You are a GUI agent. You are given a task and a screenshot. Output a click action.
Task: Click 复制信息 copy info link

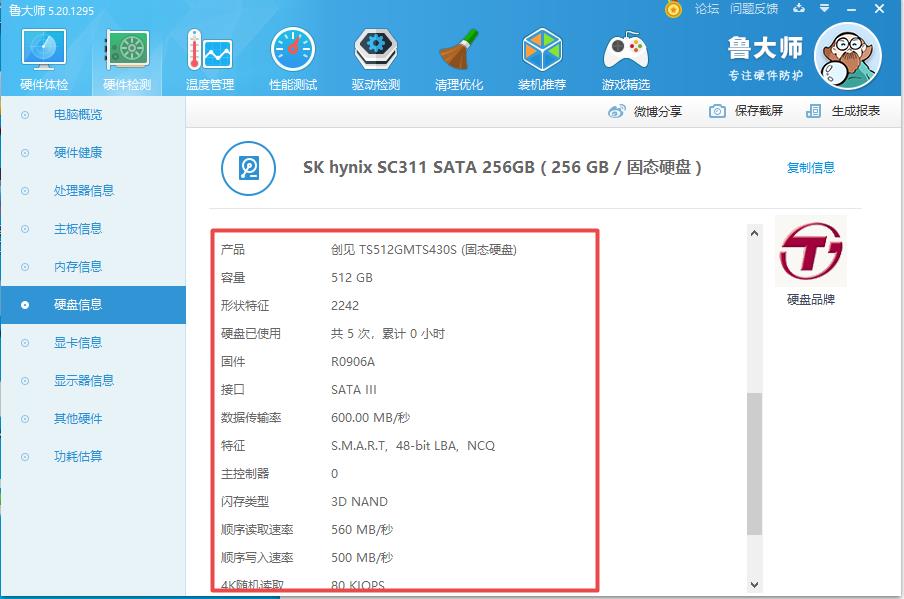click(x=811, y=168)
